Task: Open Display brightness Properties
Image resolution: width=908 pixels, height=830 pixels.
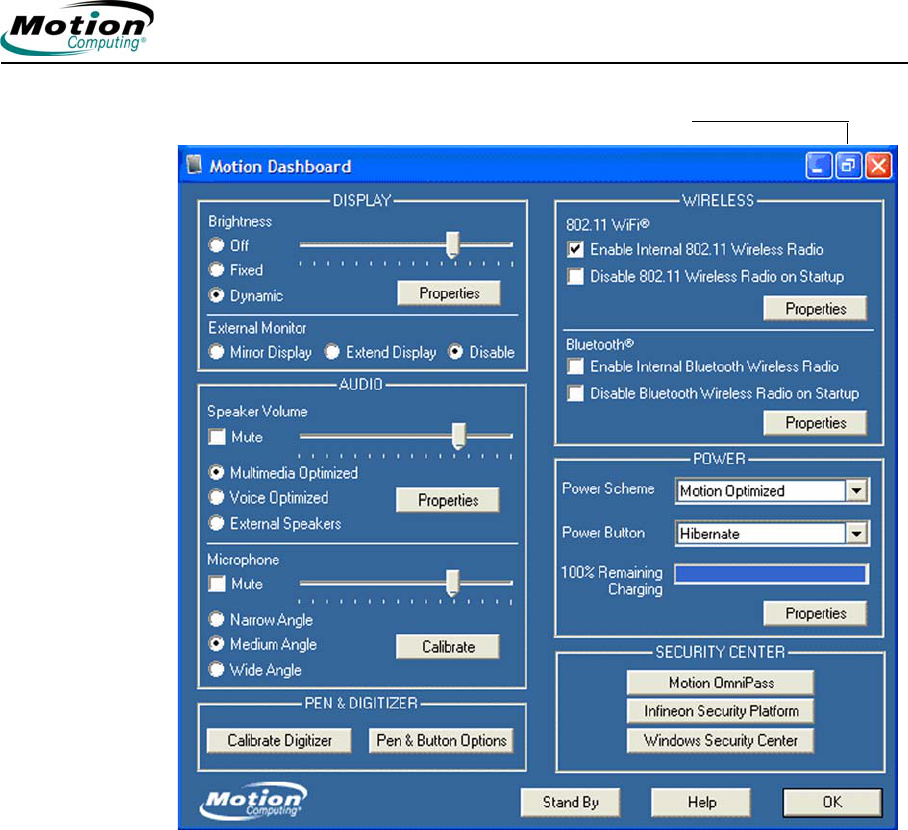Action: point(449,293)
